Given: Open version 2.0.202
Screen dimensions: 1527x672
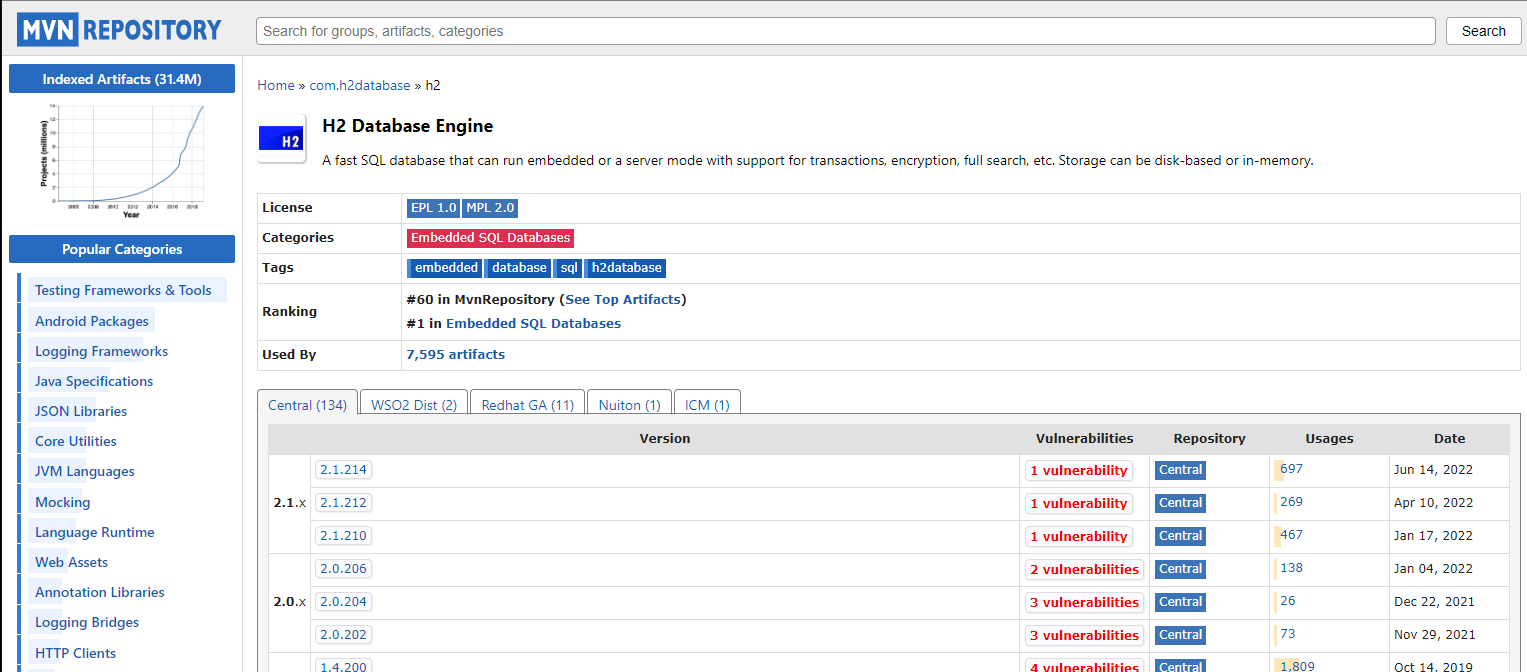Looking at the screenshot, I should 343,634.
